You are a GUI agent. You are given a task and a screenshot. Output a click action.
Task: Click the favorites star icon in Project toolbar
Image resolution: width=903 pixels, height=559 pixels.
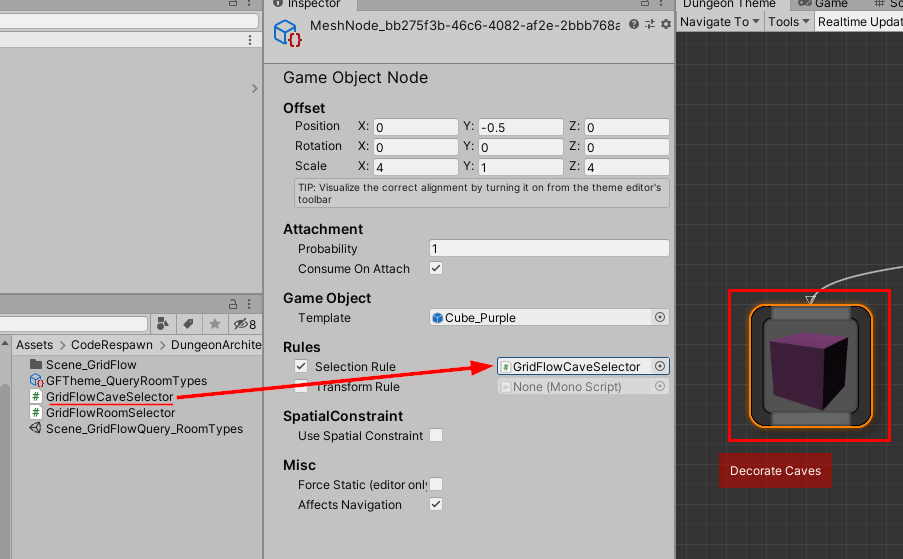[215, 324]
